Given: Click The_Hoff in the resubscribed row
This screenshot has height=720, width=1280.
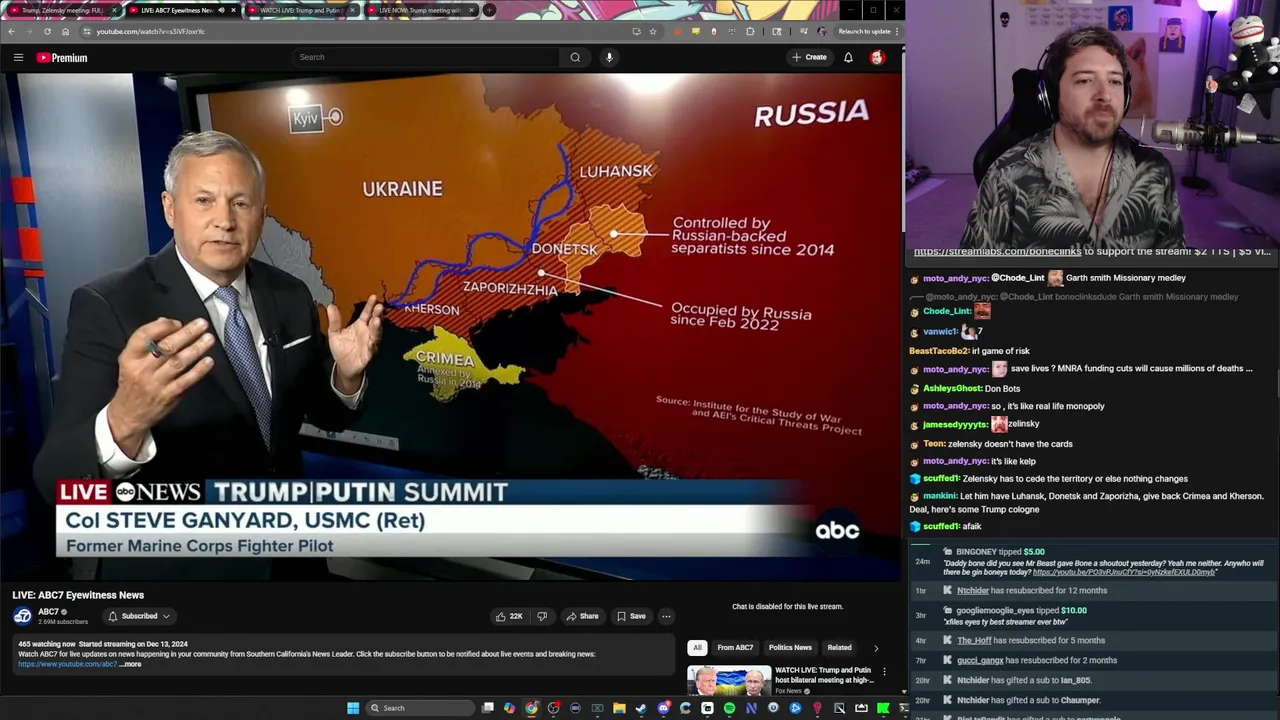Looking at the screenshot, I should (974, 641).
